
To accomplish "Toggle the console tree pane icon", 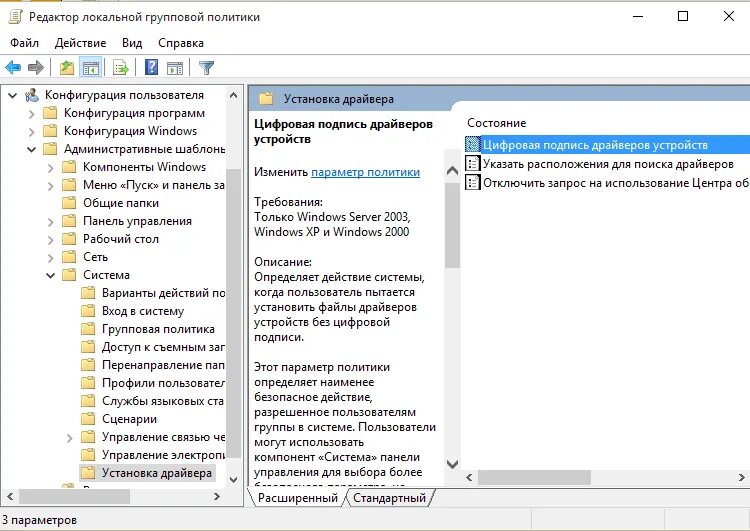I will [x=90, y=67].
